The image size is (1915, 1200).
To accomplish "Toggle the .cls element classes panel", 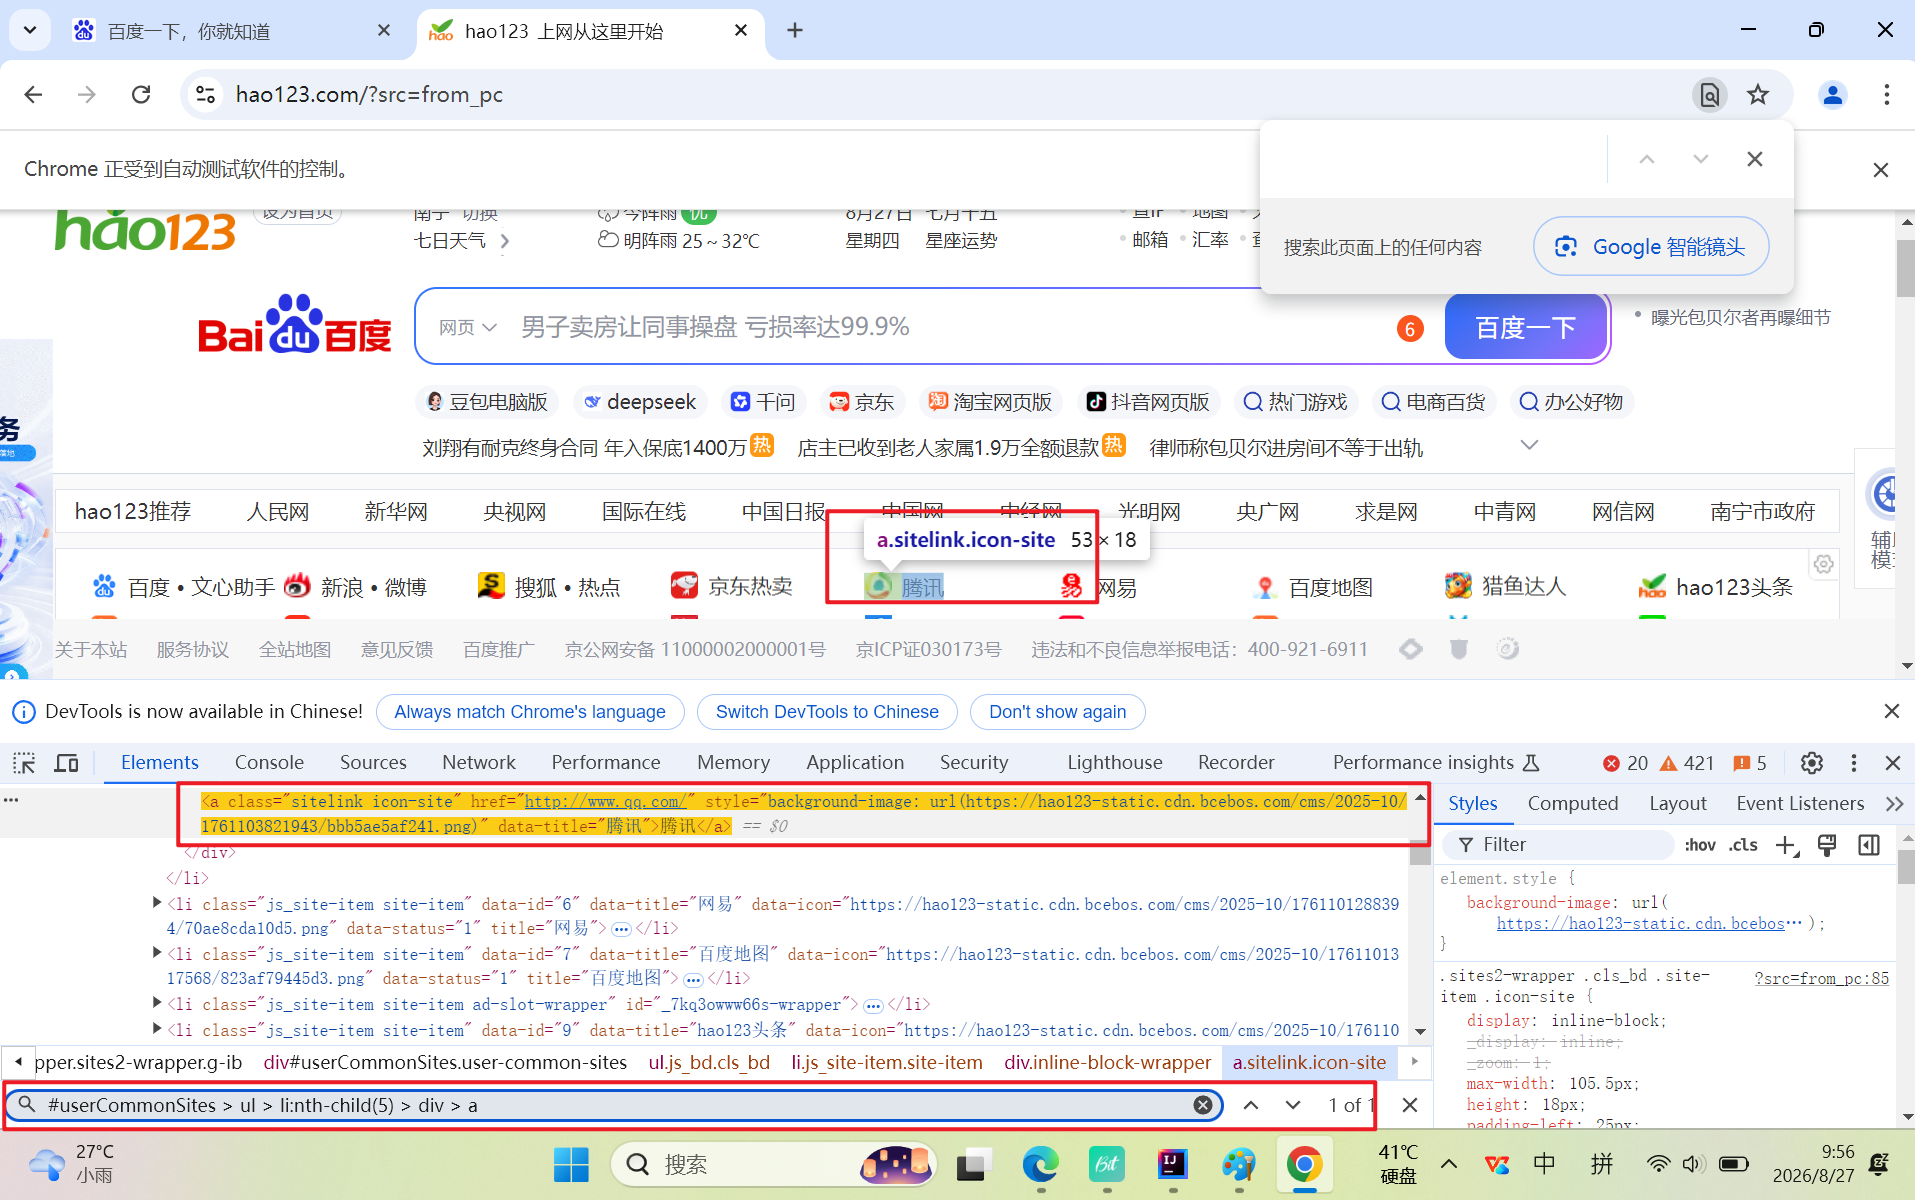I will pyautogui.click(x=1743, y=845).
